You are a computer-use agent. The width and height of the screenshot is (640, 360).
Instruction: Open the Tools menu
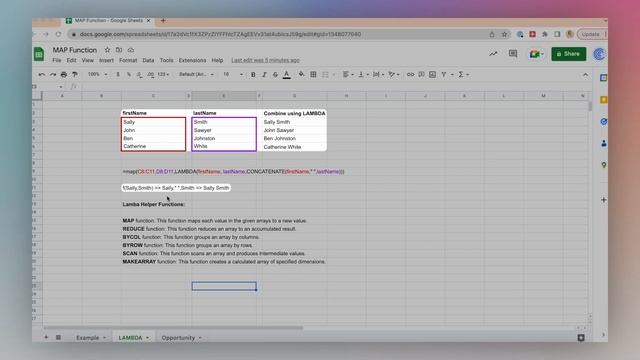click(167, 60)
